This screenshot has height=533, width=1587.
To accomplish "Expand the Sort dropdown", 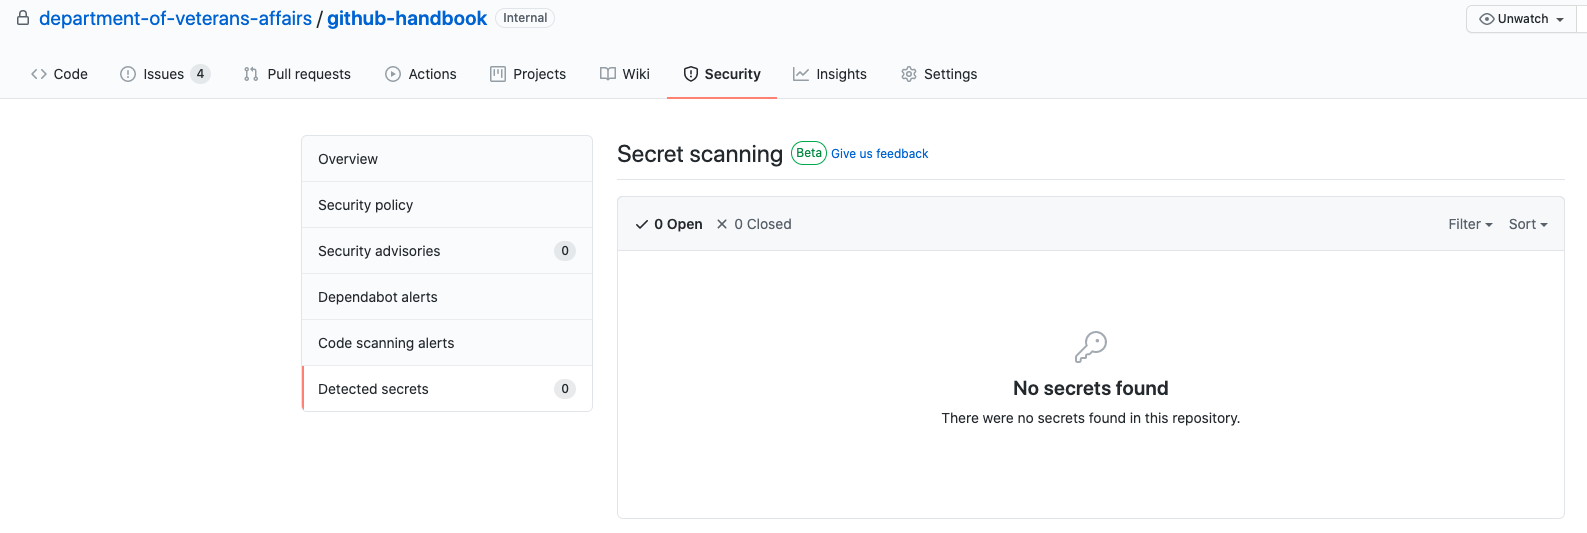I will 1528,224.
